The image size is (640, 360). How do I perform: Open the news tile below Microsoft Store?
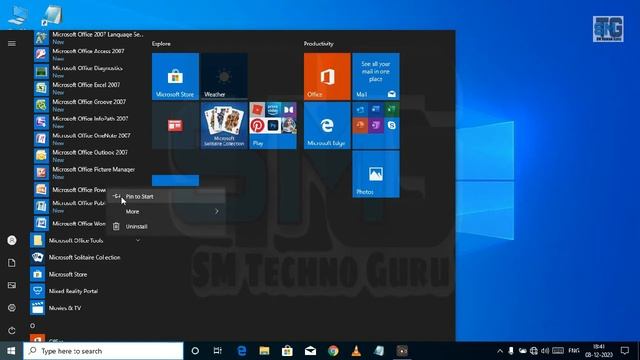(x=176, y=125)
